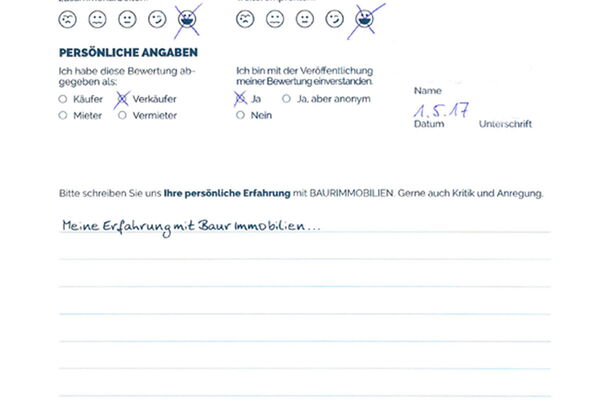This screenshot has height=400, width=600.
Task: Select the Nein publication option
Action: click(240, 115)
